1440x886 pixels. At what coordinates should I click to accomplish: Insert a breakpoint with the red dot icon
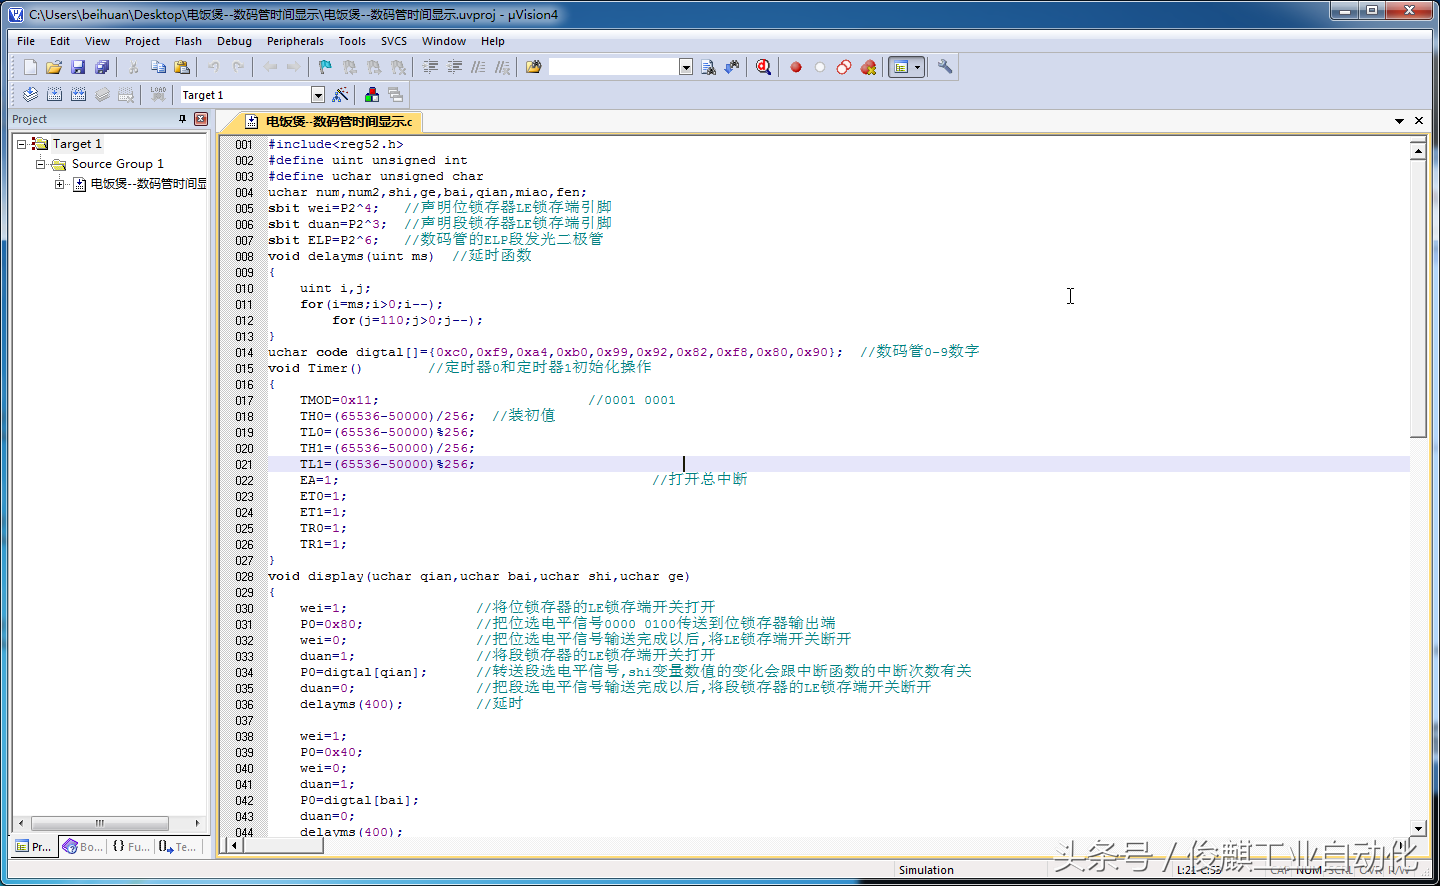(796, 67)
